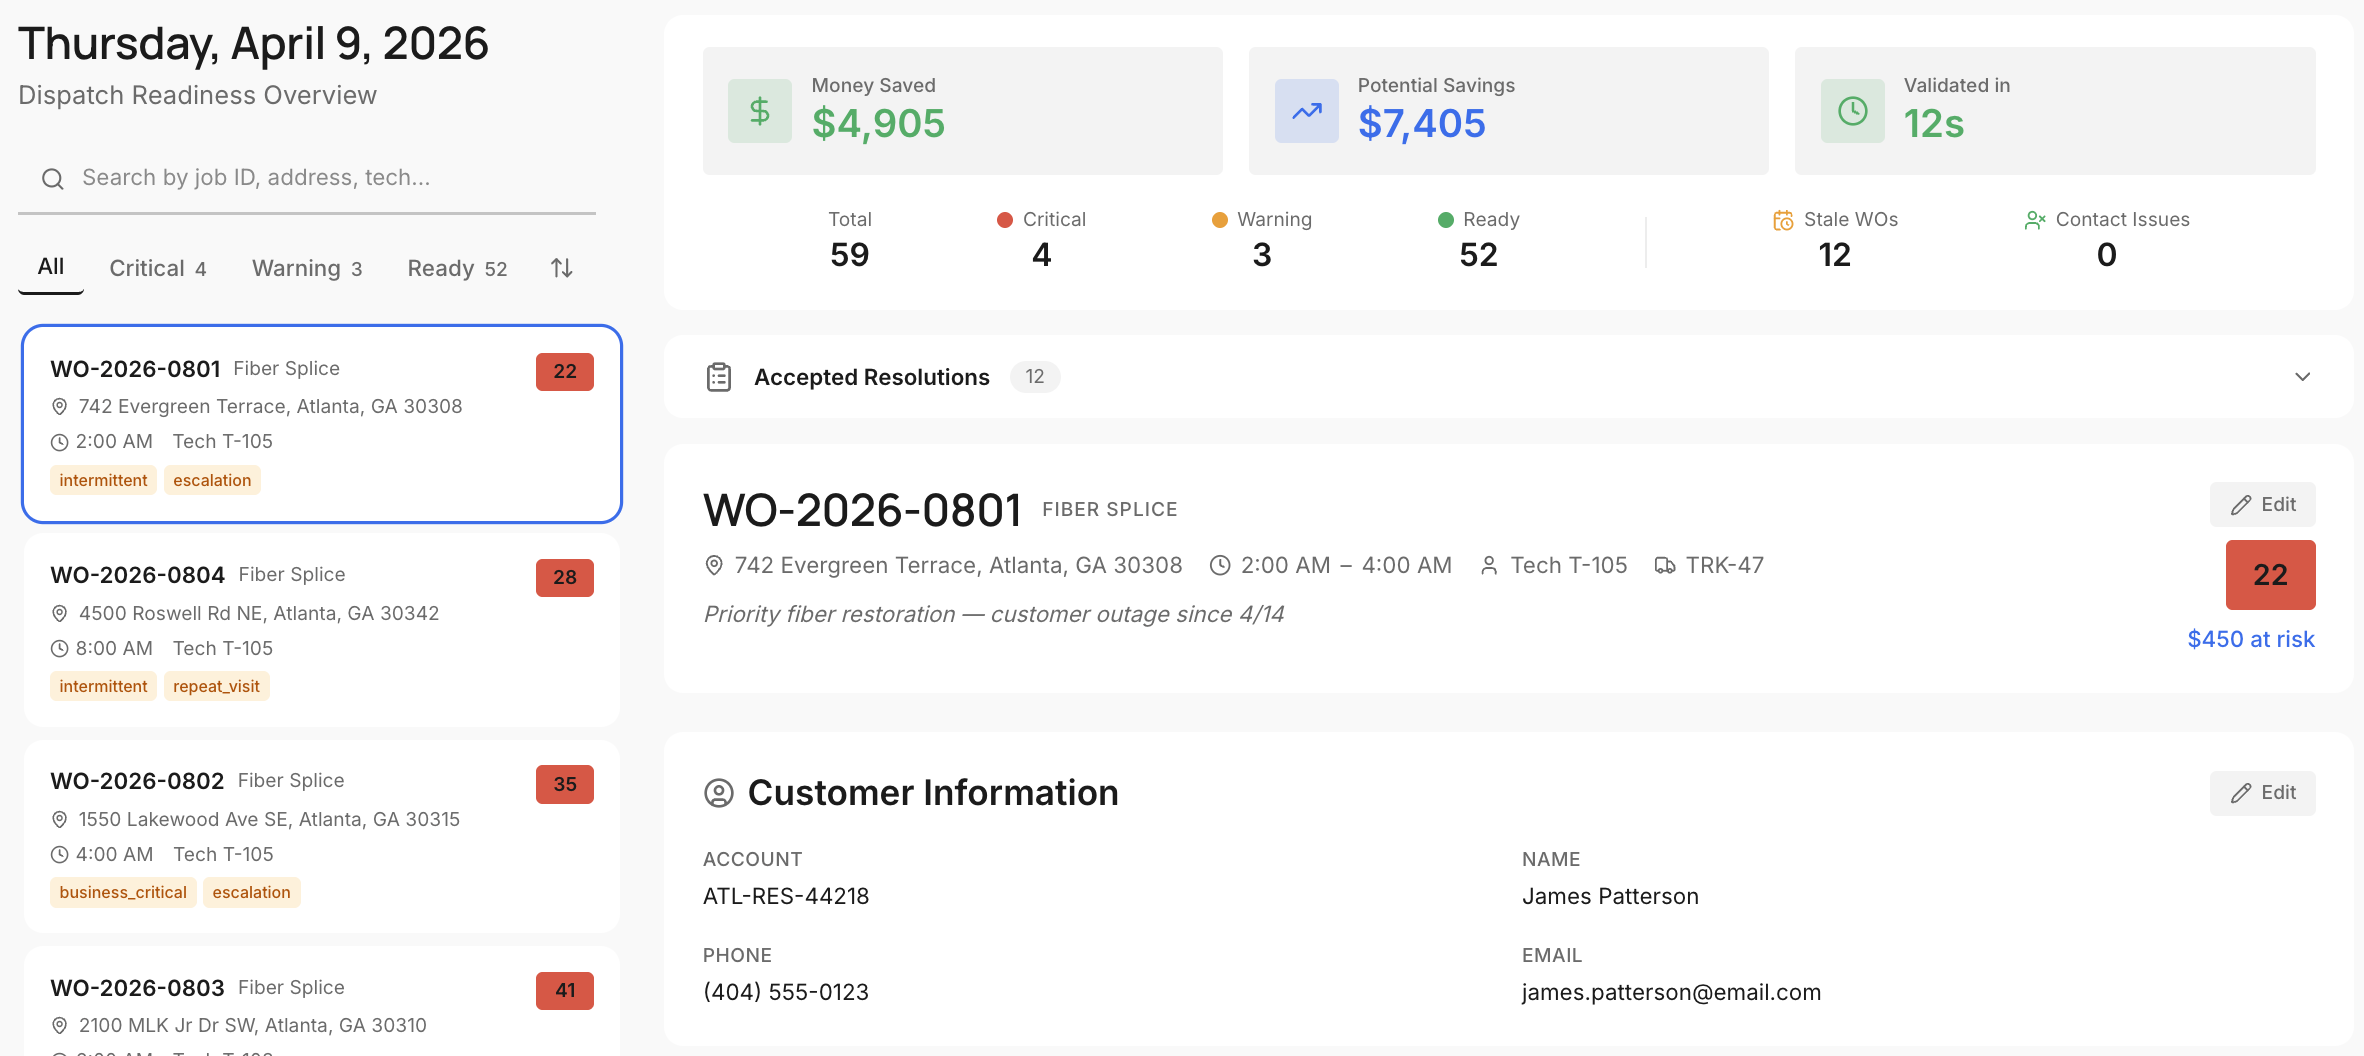
Task: Click the Stale WOs count 12
Action: [1835, 255]
